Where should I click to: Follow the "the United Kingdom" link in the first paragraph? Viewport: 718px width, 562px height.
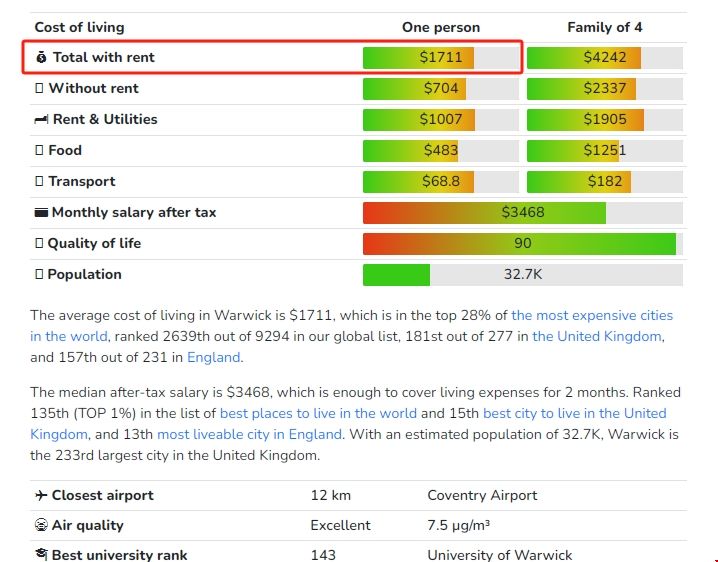coord(597,336)
